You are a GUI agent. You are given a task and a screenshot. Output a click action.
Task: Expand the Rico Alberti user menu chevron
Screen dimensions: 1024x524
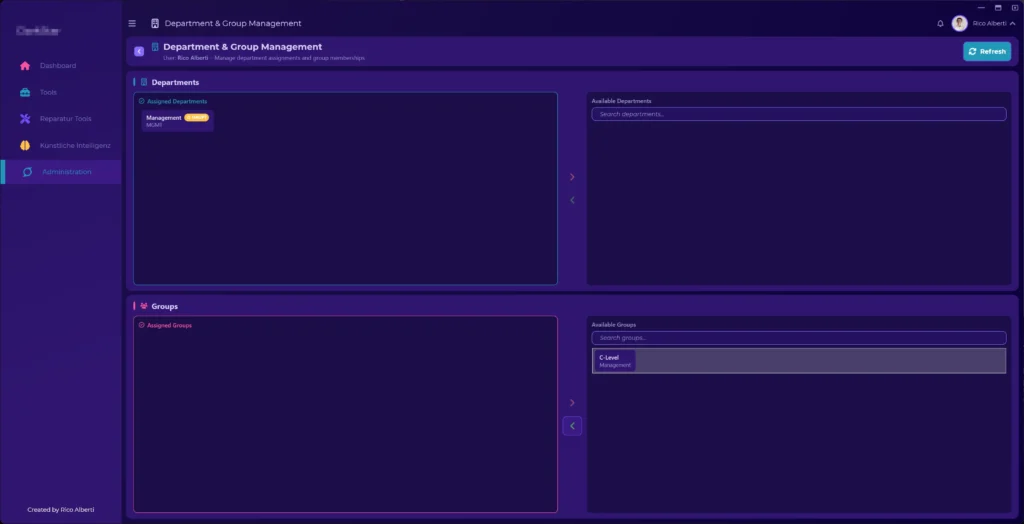1012,24
